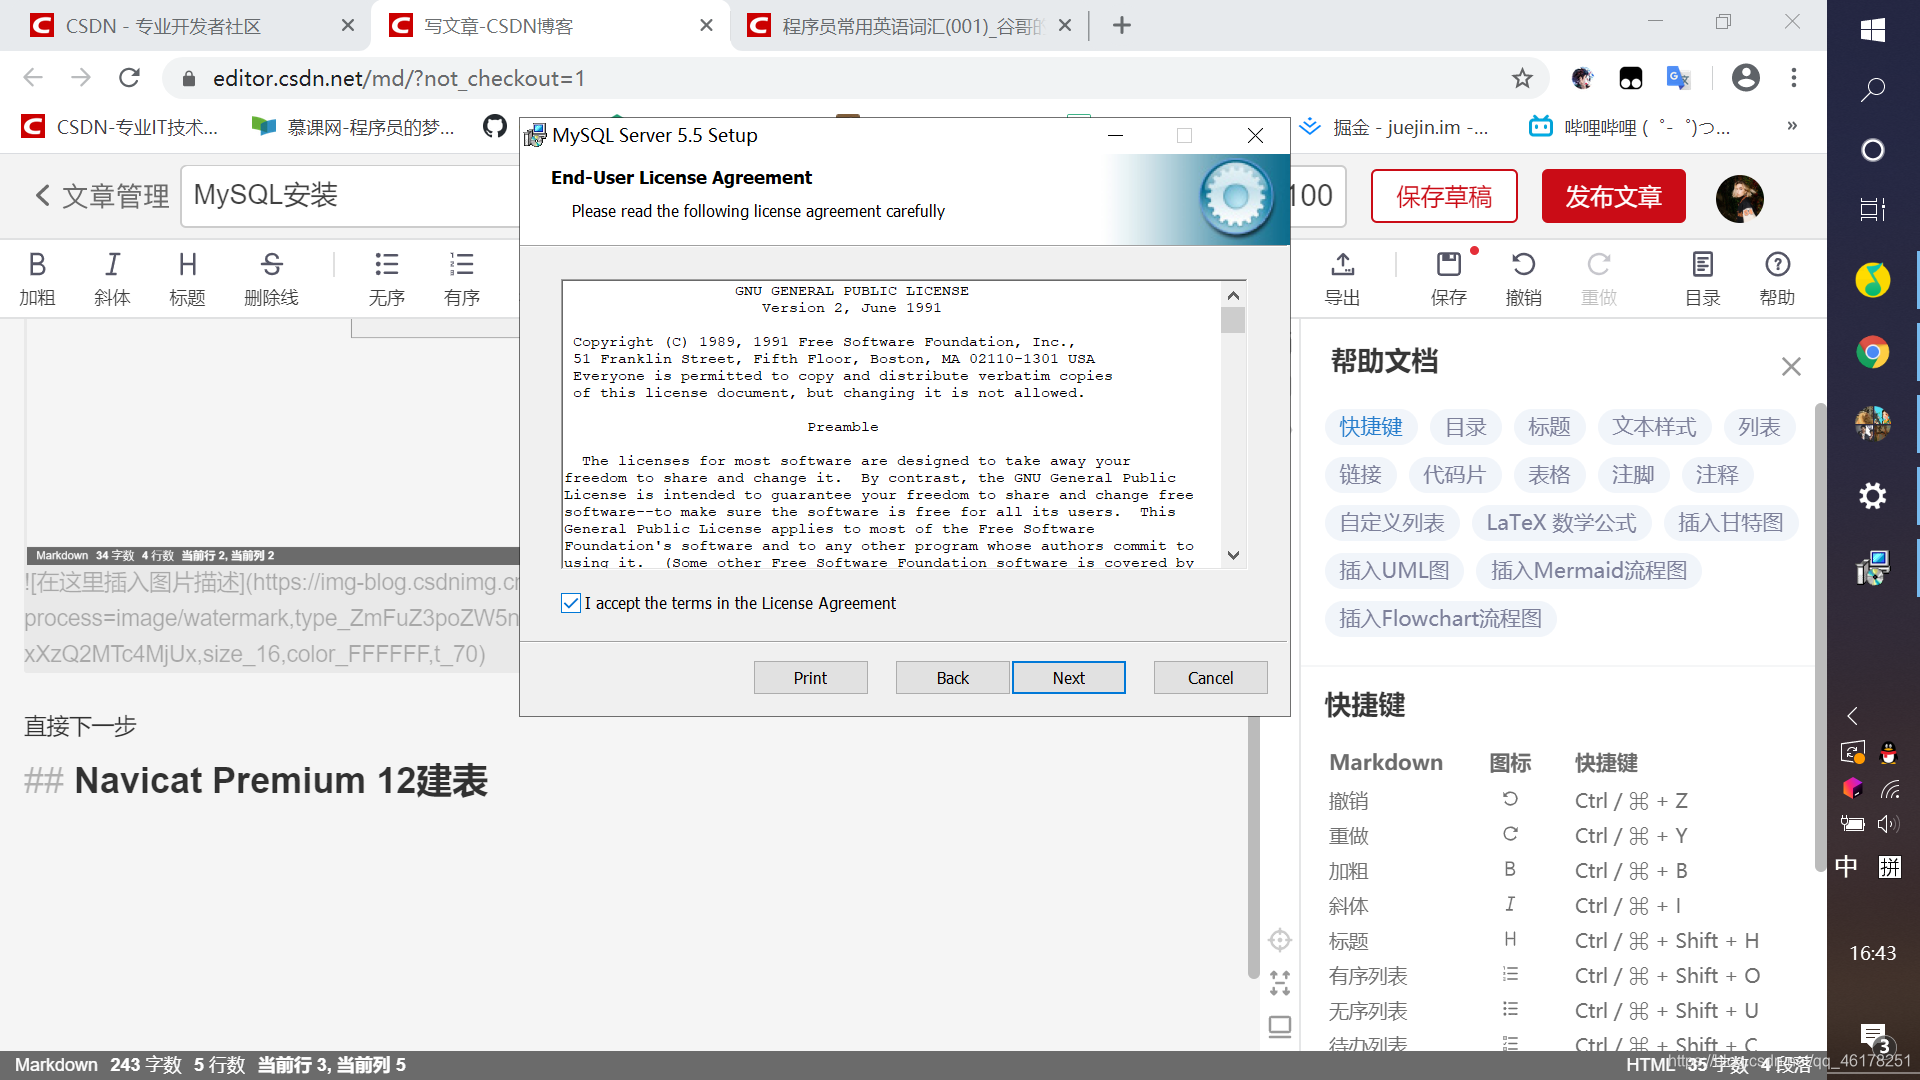Click the Windows Start button
The image size is (1920, 1080).
[1872, 30]
